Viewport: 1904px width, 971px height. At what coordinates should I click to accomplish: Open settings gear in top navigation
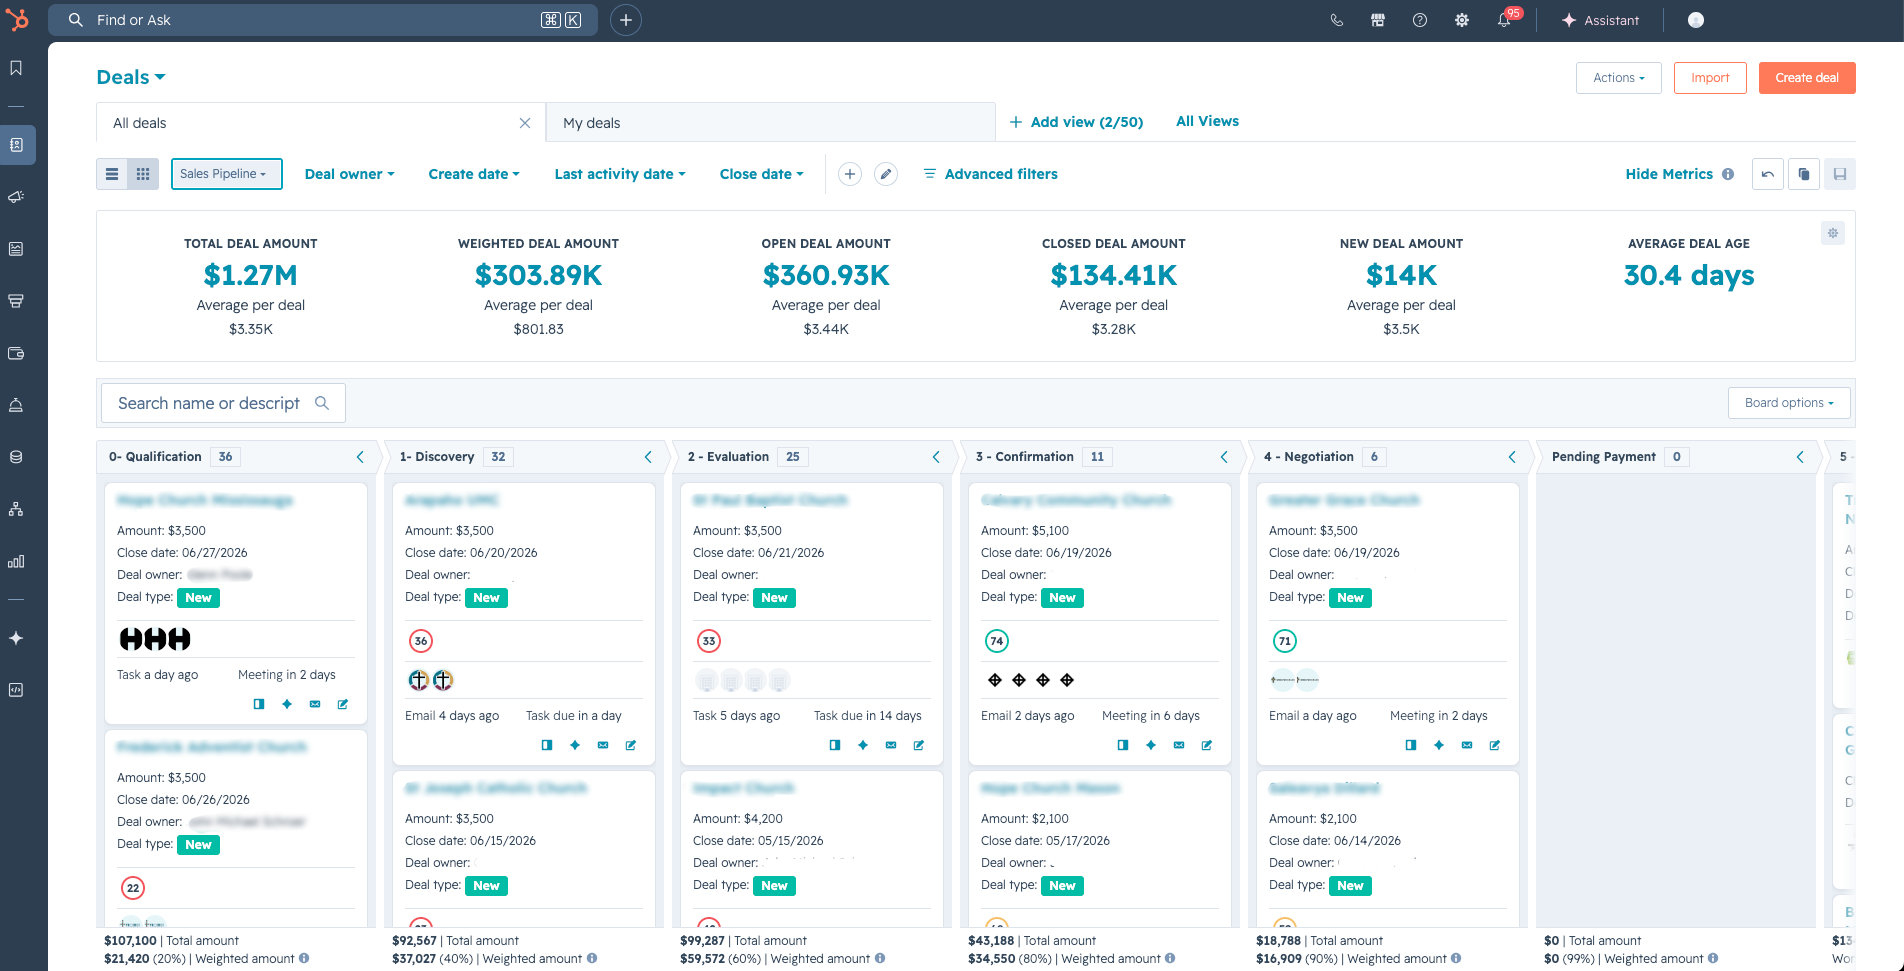pos(1462,20)
